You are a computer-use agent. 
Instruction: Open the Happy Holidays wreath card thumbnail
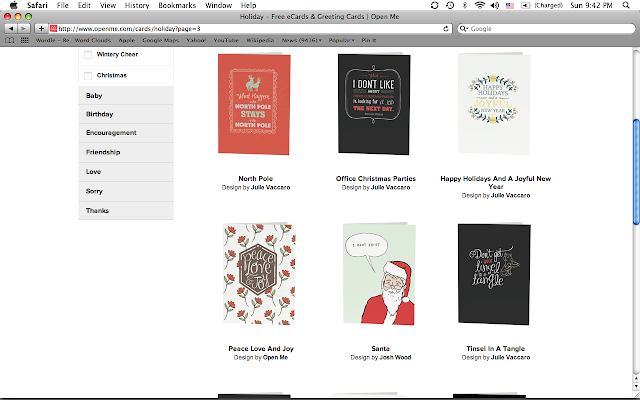[x=494, y=104]
